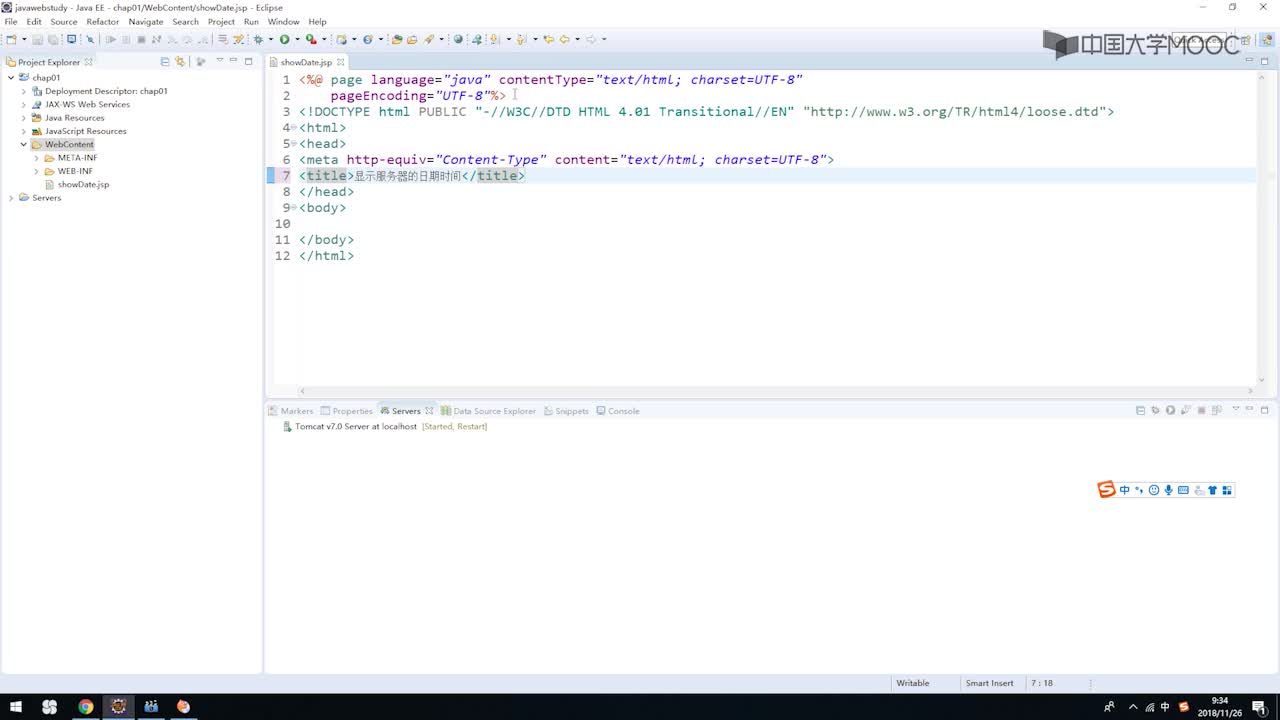This screenshot has width=1280, height=720.
Task: Switch to the Properties tab
Action: click(346, 411)
